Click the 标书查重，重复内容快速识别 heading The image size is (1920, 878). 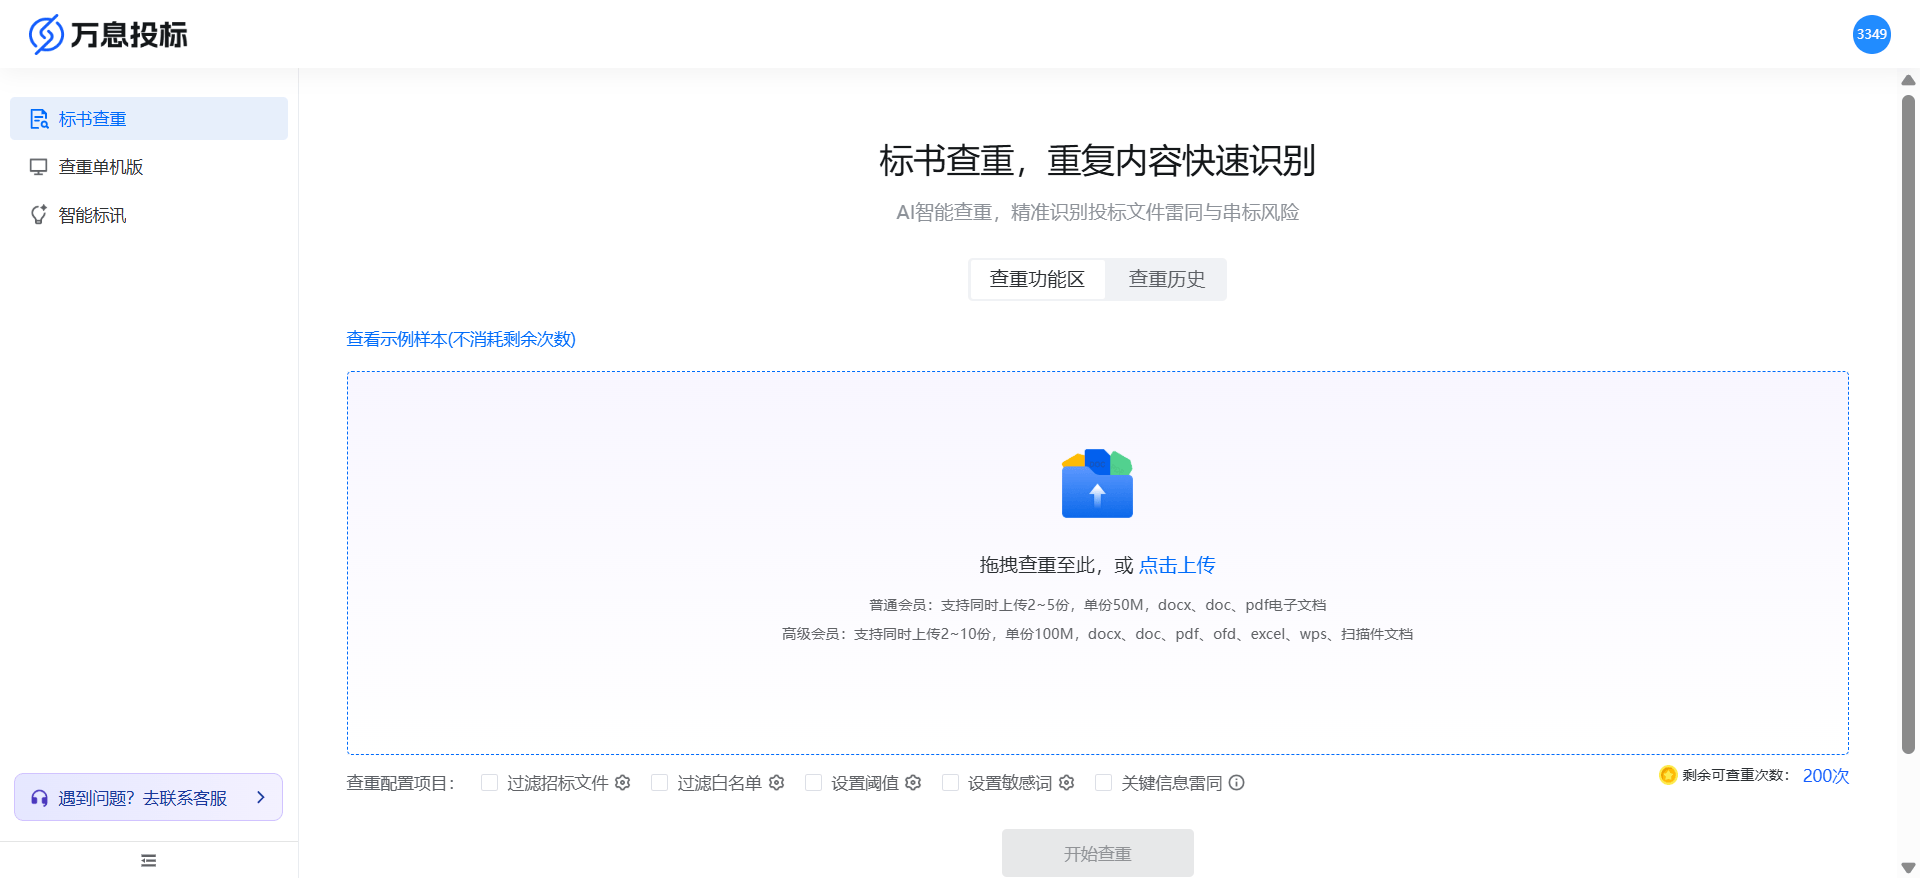click(x=1097, y=160)
